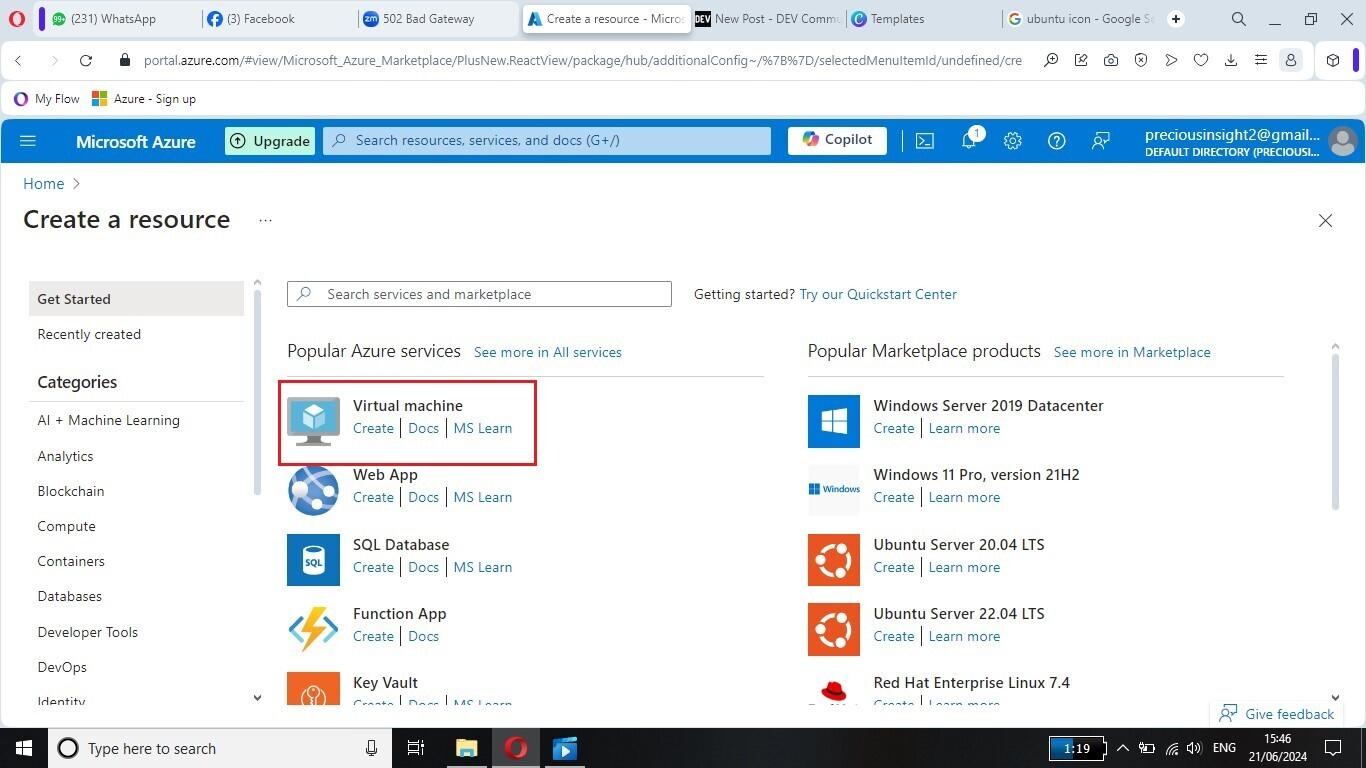1366x768 pixels.
Task: Click the Ubuntu Server 22.04 LTS logo
Action: [834, 629]
